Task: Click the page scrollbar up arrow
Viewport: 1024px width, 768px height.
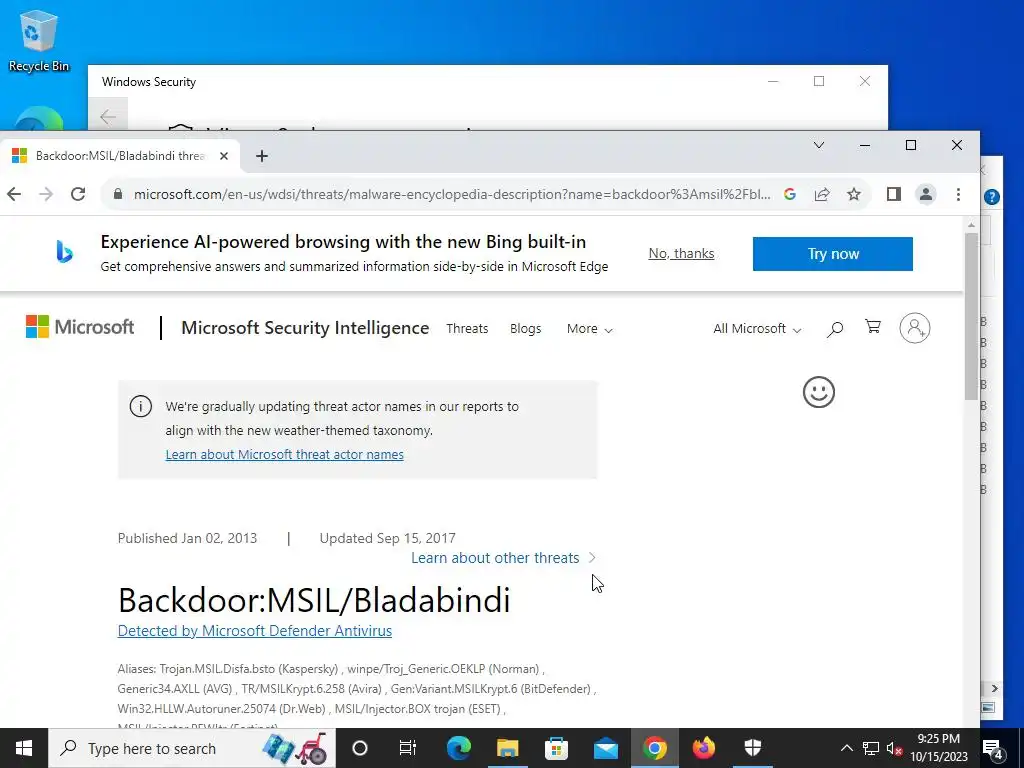Action: (x=971, y=225)
